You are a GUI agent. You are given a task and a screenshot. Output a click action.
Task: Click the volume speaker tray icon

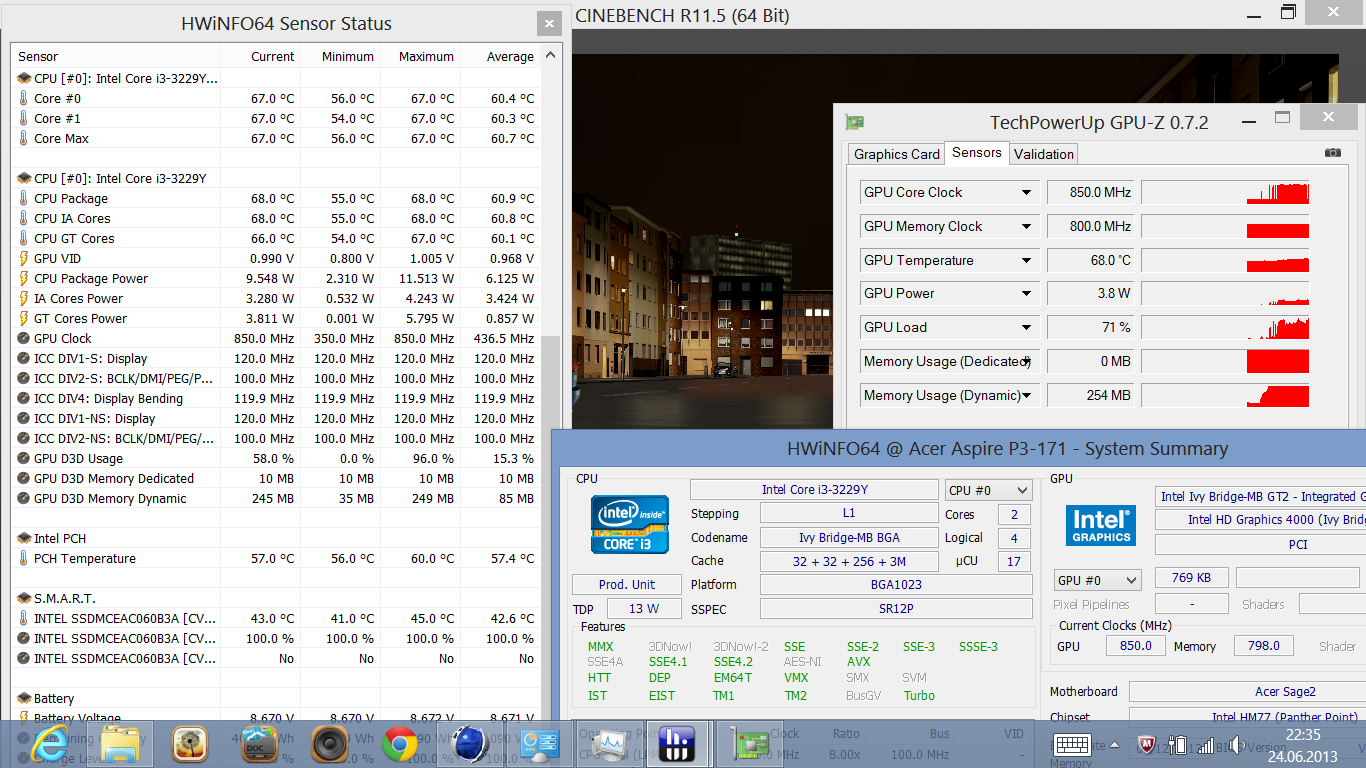click(x=1235, y=745)
